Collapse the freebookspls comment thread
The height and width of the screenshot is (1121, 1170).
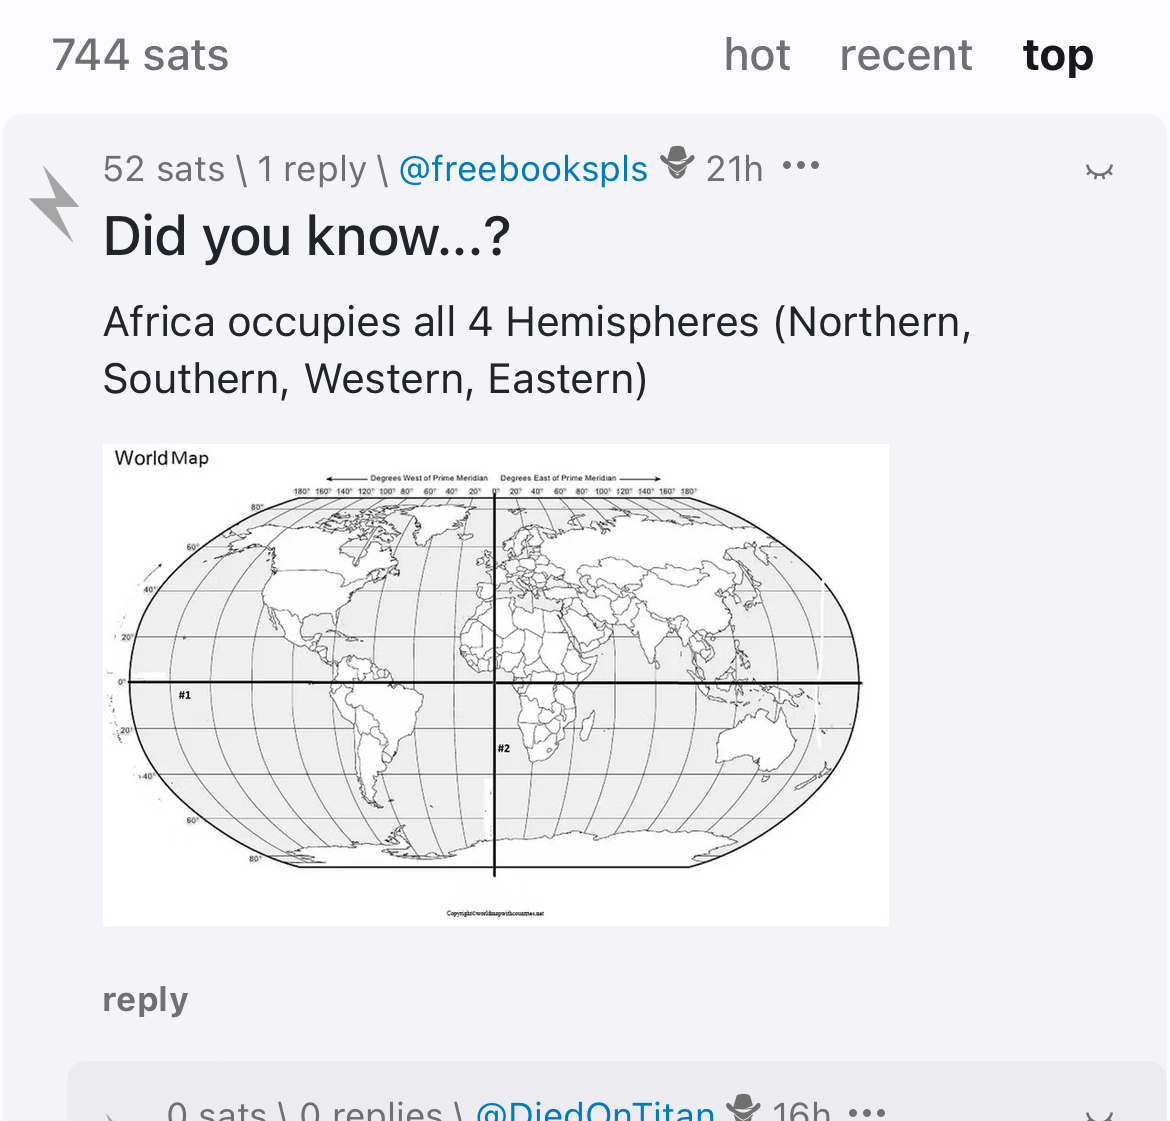coord(1099,171)
